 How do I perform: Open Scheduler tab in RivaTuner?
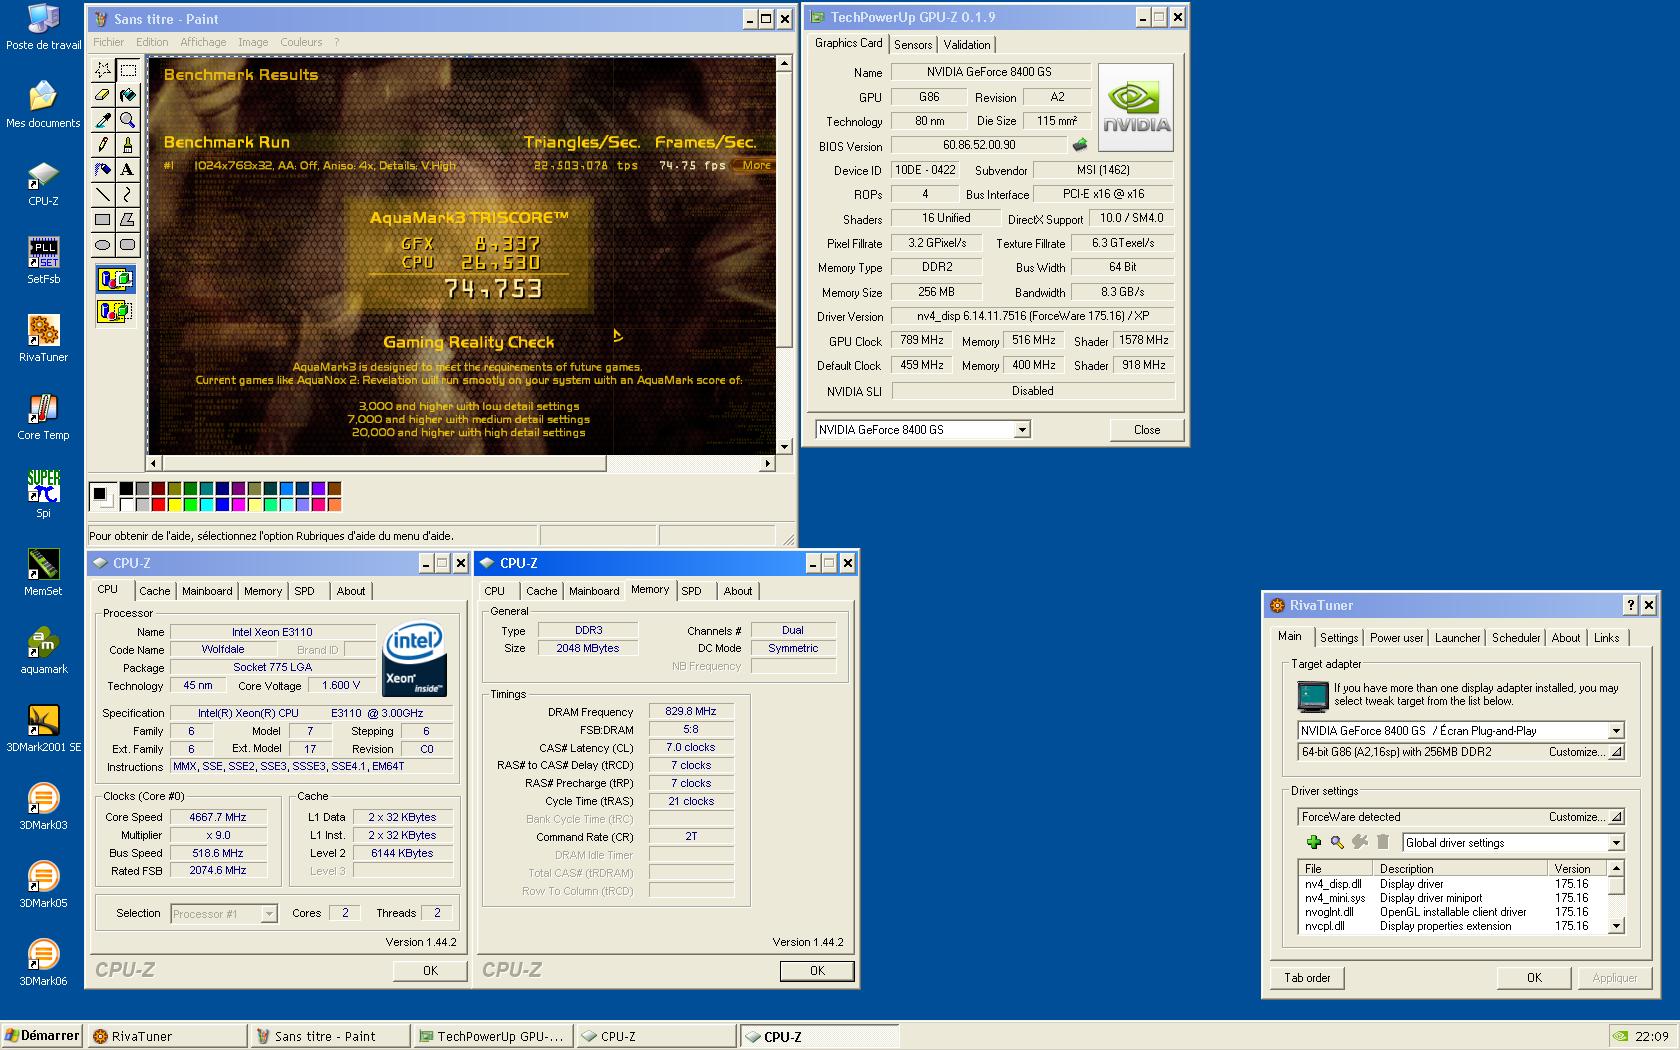point(1516,638)
